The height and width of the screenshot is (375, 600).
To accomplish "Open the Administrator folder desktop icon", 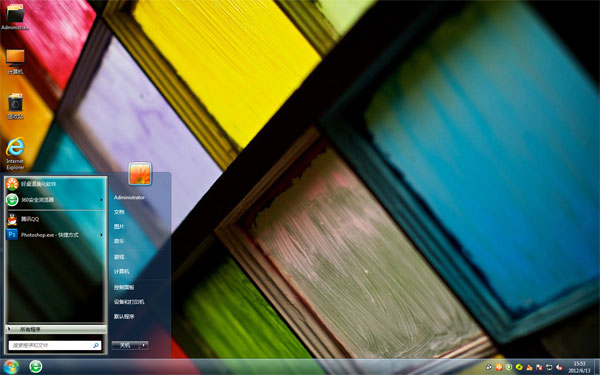I will [x=15, y=17].
